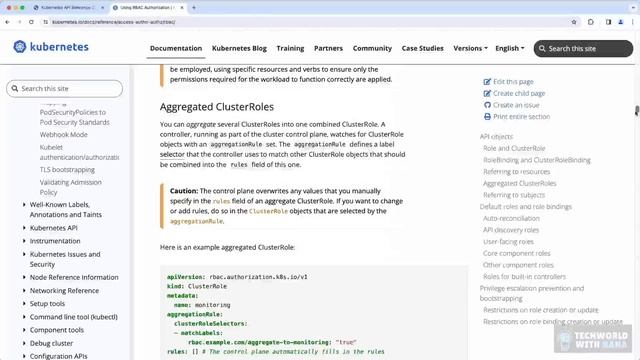Click the Kubernetes logo icon
640x360 pixels.
tap(20, 47)
